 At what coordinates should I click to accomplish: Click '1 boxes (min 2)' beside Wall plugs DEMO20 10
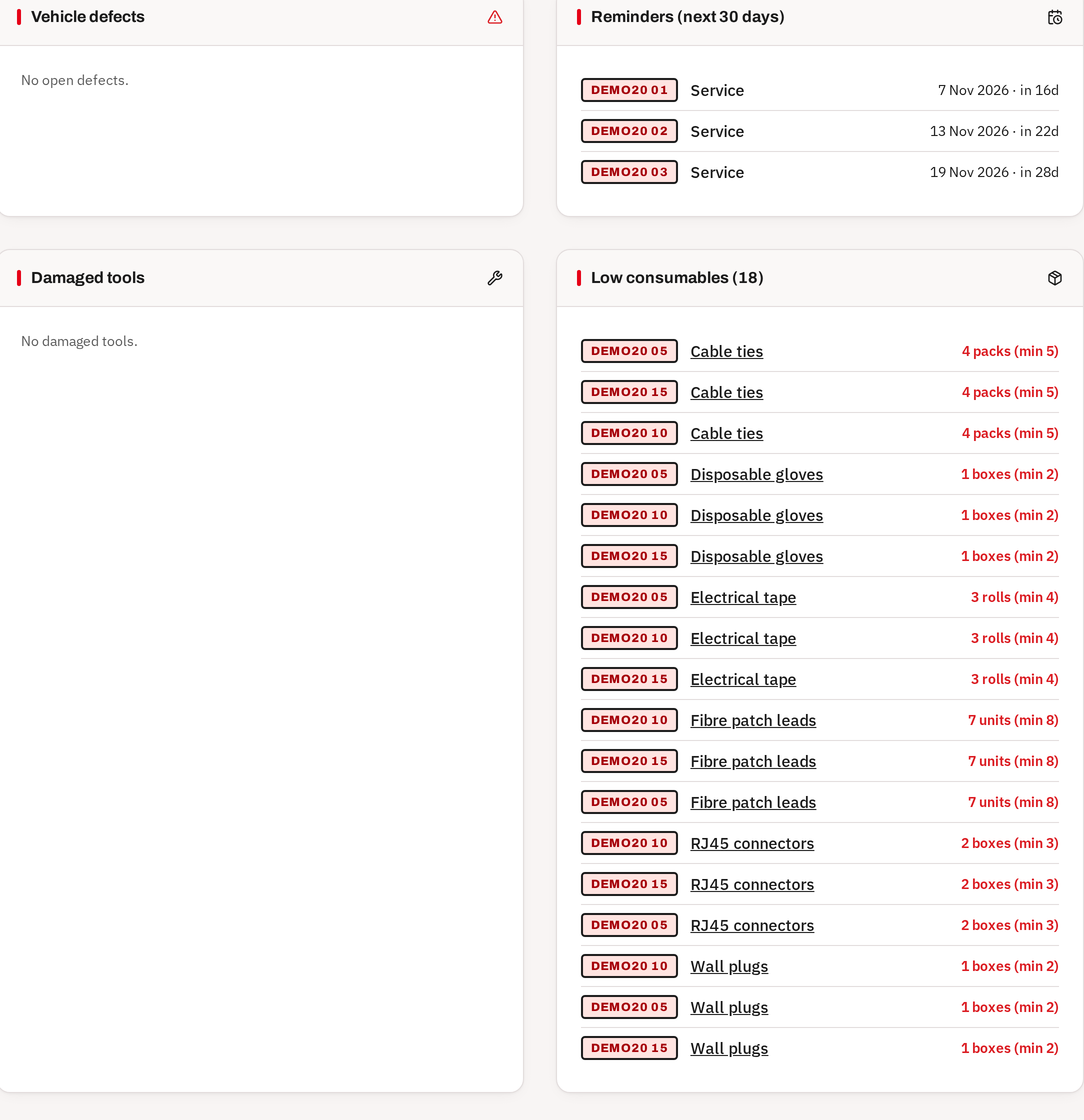click(x=1010, y=966)
